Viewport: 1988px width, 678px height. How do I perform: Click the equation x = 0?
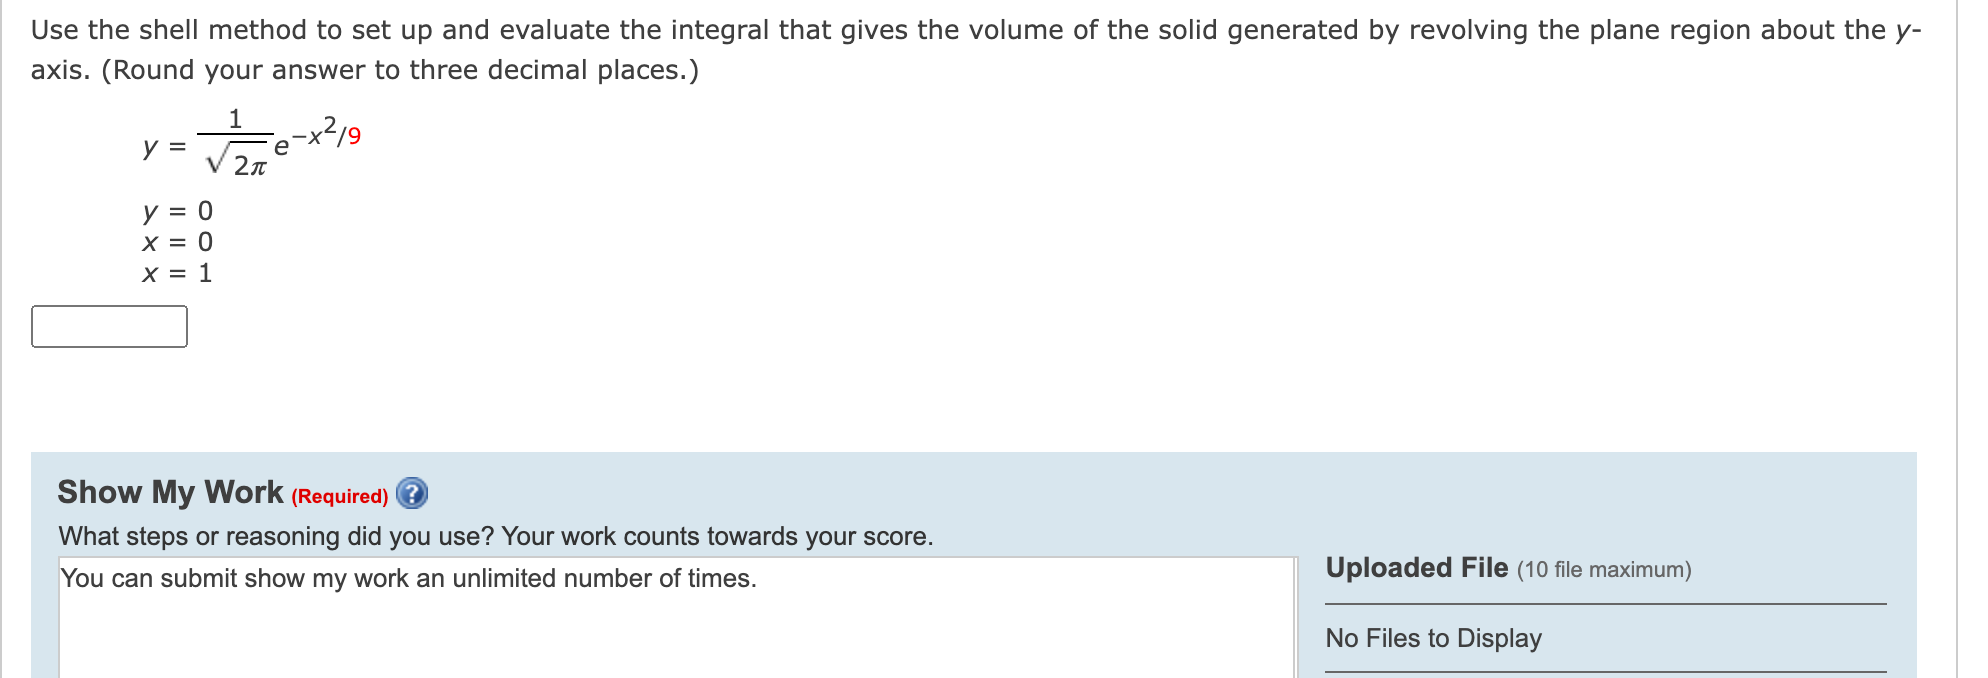pyautogui.click(x=177, y=241)
